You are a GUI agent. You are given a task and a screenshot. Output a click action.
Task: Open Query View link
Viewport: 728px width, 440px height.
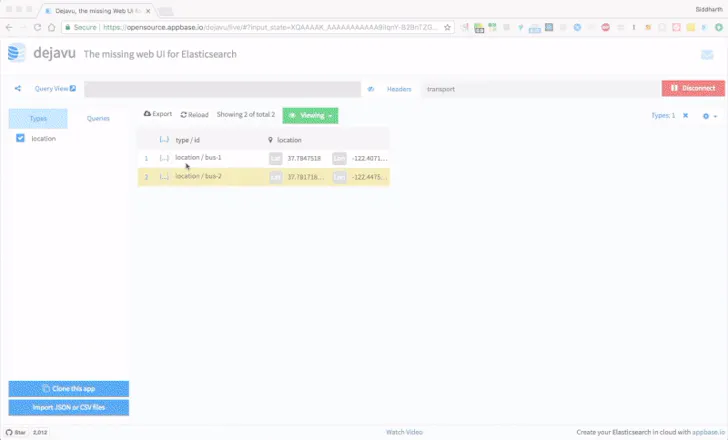pyautogui.click(x=55, y=88)
